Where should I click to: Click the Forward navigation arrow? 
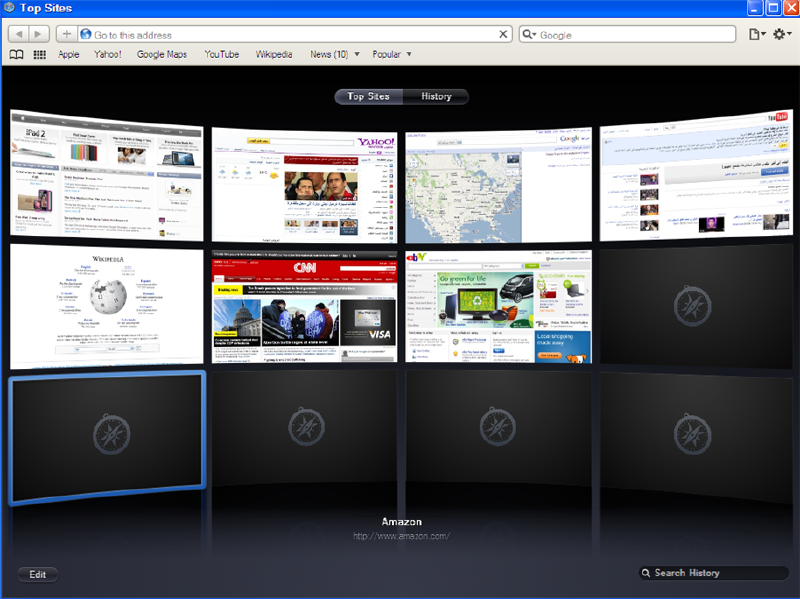tap(38, 34)
